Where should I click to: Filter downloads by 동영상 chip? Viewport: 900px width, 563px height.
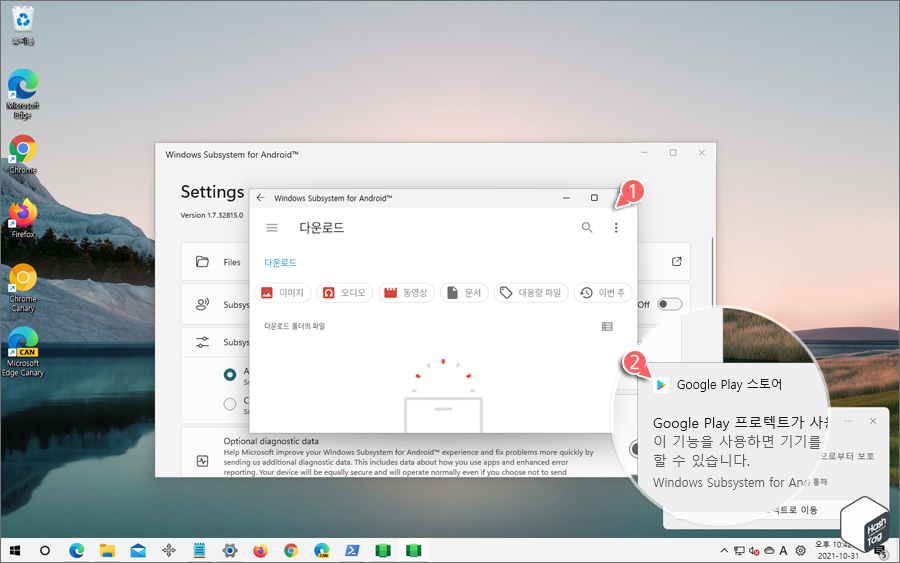pyautogui.click(x=406, y=293)
